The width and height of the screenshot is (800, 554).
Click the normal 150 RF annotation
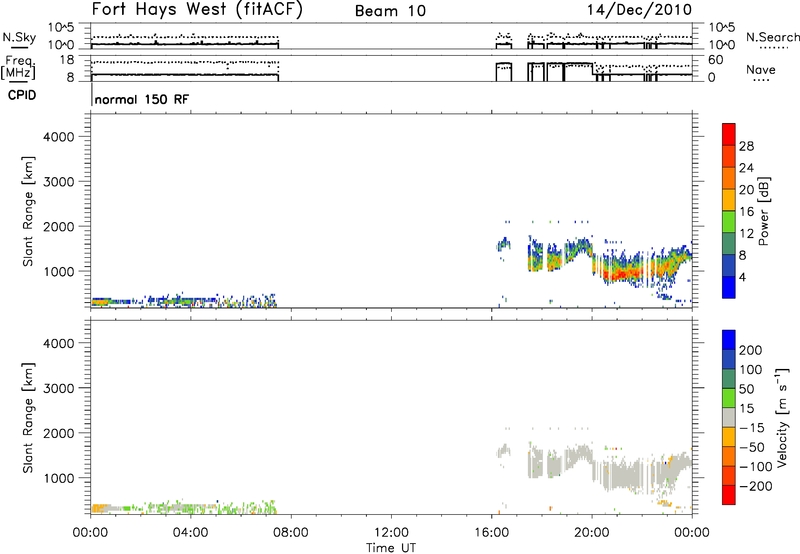coord(141,99)
